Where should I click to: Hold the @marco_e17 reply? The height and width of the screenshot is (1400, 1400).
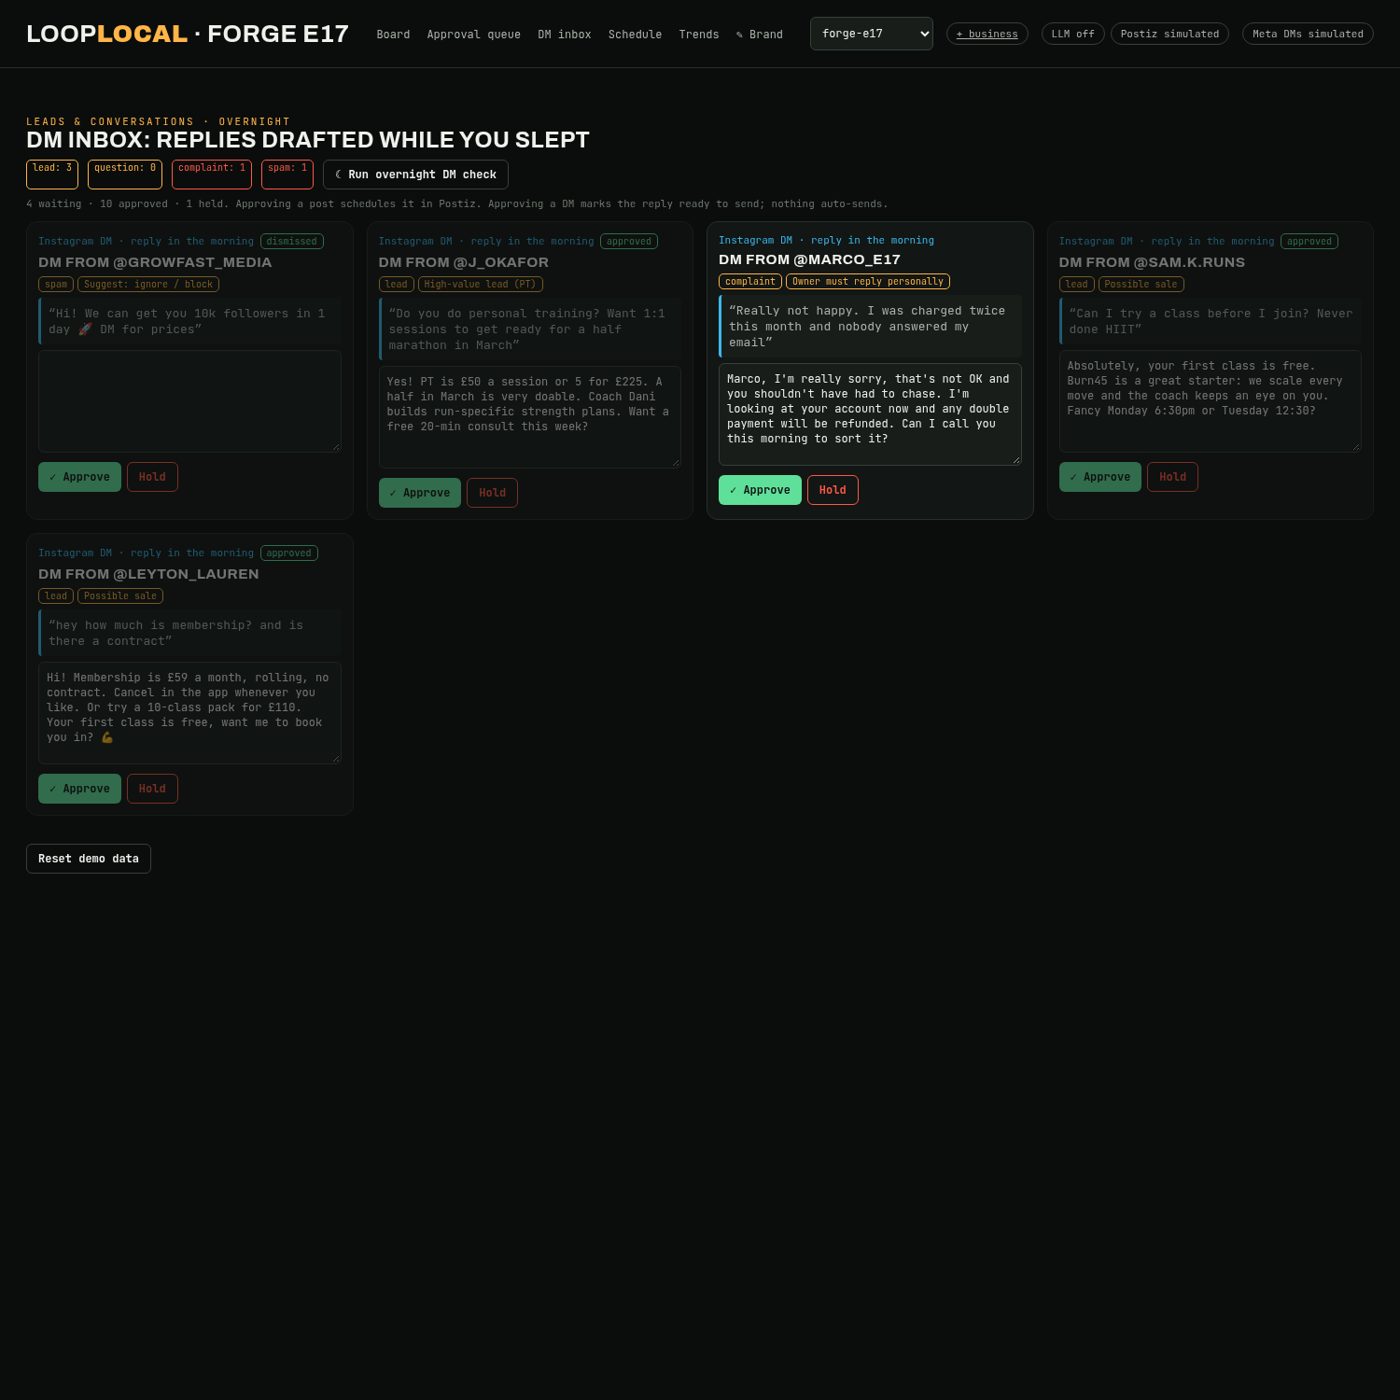[x=833, y=490]
